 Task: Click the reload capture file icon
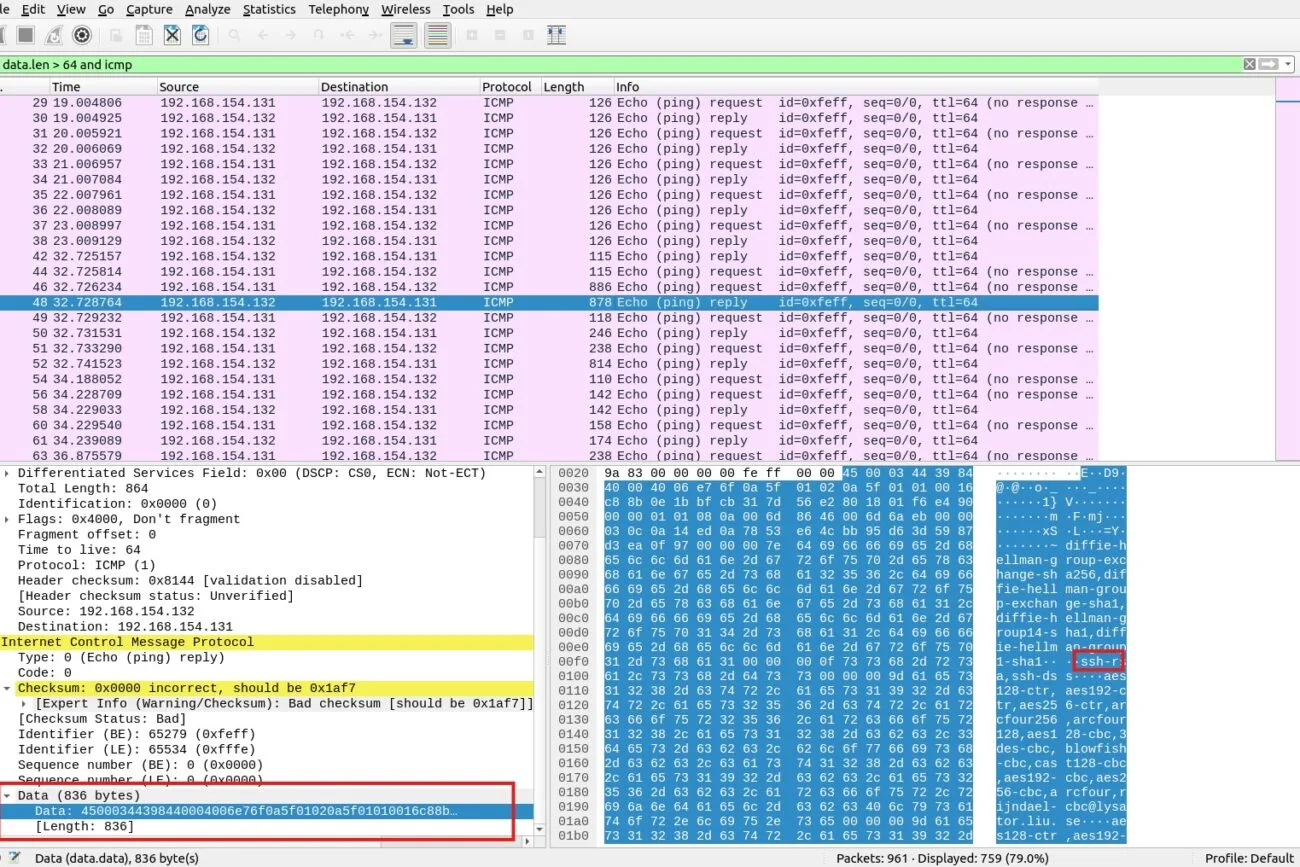200,35
